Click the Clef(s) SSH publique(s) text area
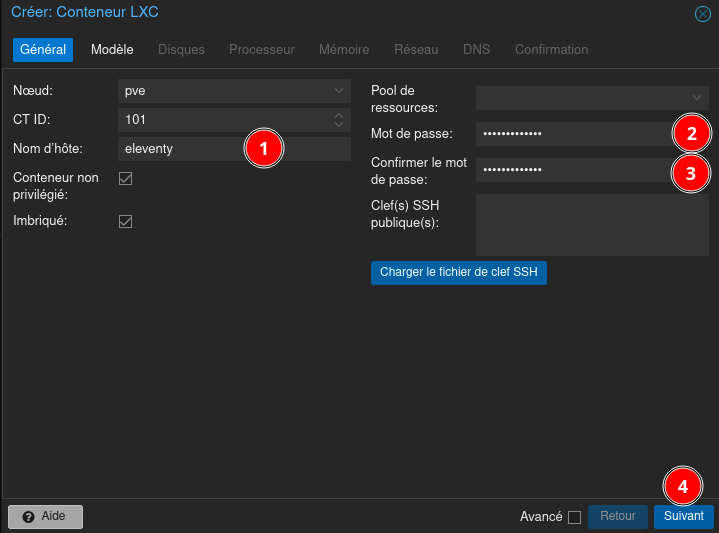Image resolution: width=719 pixels, height=533 pixels. (x=592, y=225)
